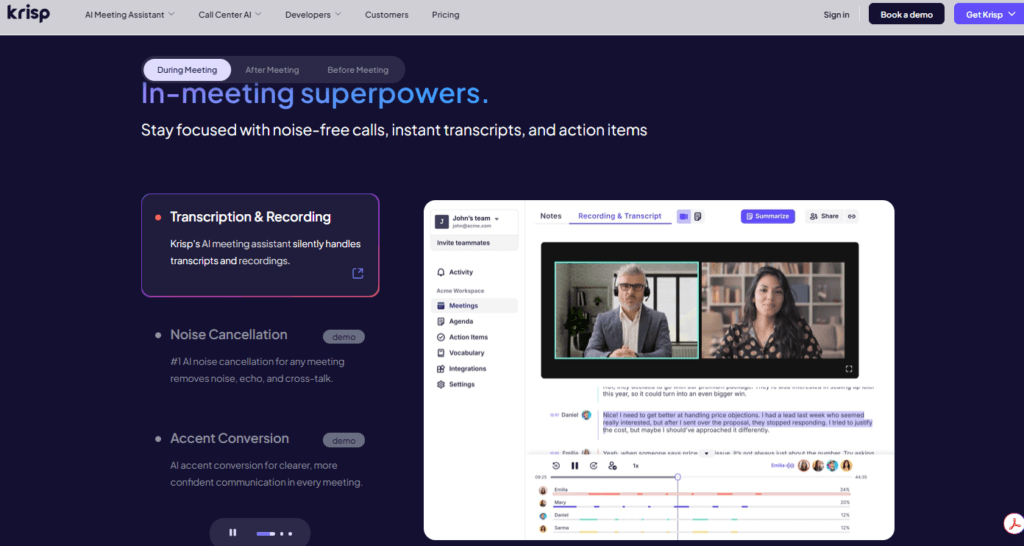The width and height of the screenshot is (1024, 546).
Task: Select Noise Cancellation feature
Action: coord(229,334)
